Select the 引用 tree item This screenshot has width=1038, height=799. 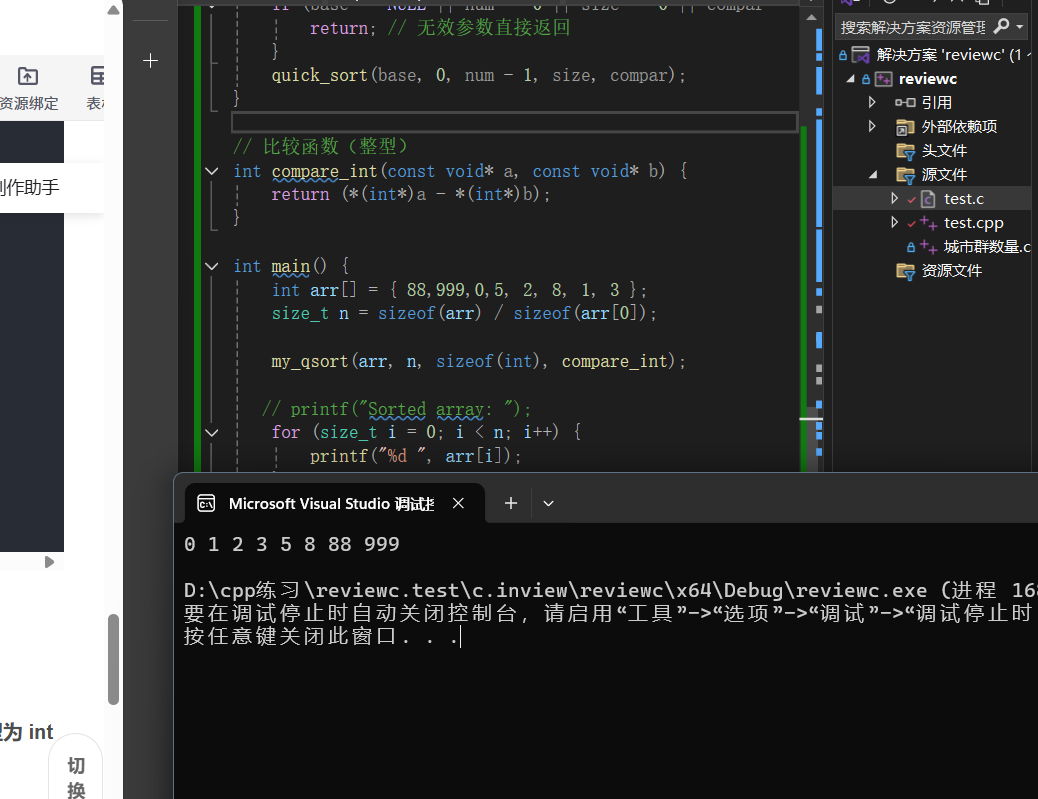(937, 103)
